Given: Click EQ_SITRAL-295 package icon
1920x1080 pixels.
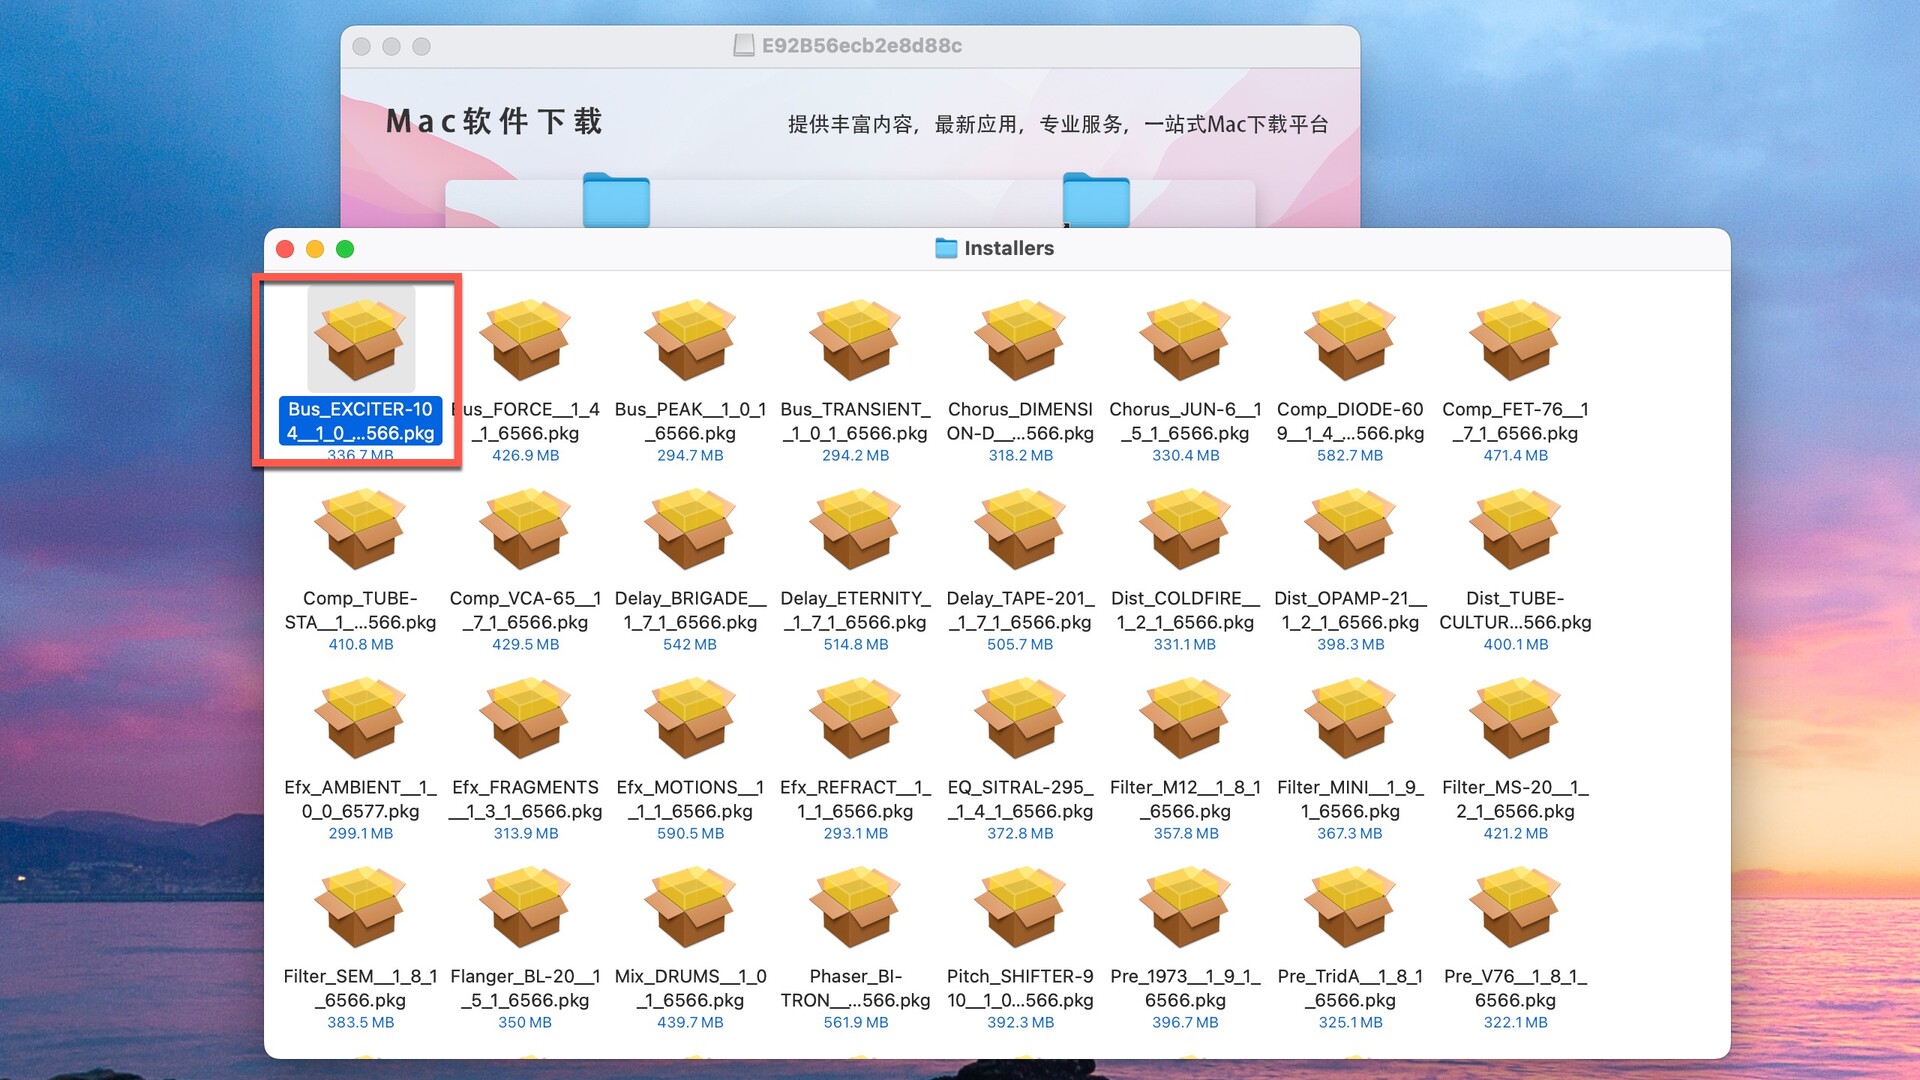Looking at the screenshot, I should [1020, 718].
